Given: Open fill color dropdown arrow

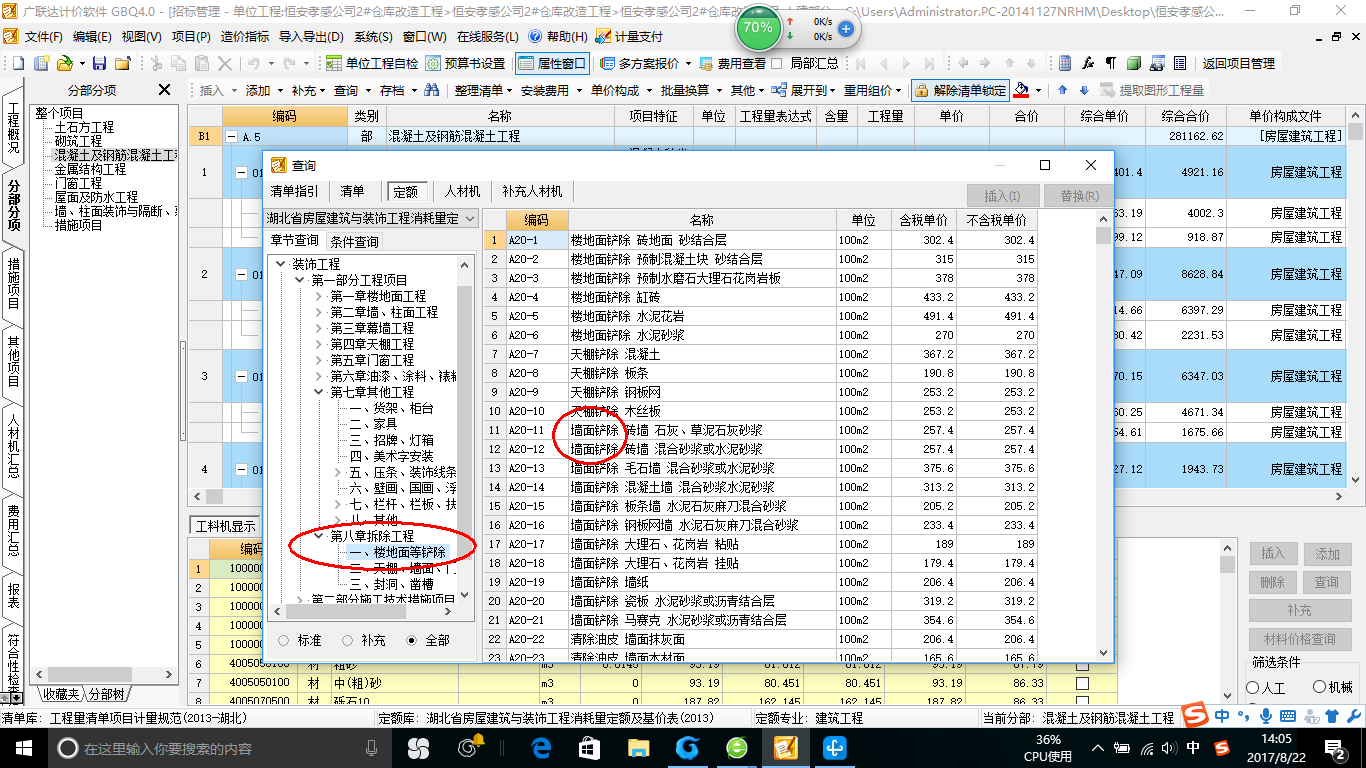Looking at the screenshot, I should 1038,90.
